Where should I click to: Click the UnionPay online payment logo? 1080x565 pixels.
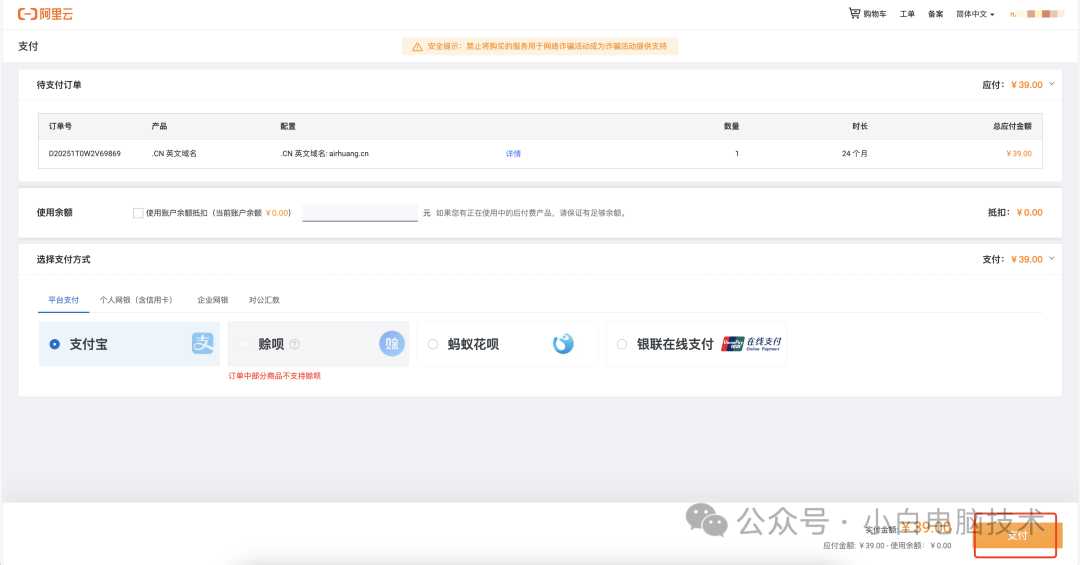point(751,344)
